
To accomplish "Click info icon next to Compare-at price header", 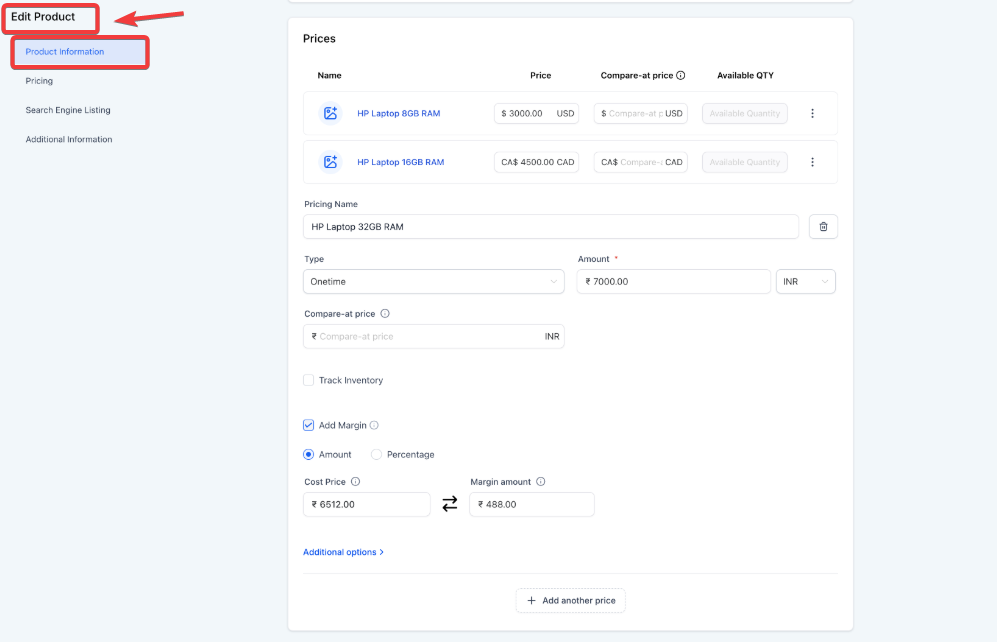I will (x=681, y=75).
